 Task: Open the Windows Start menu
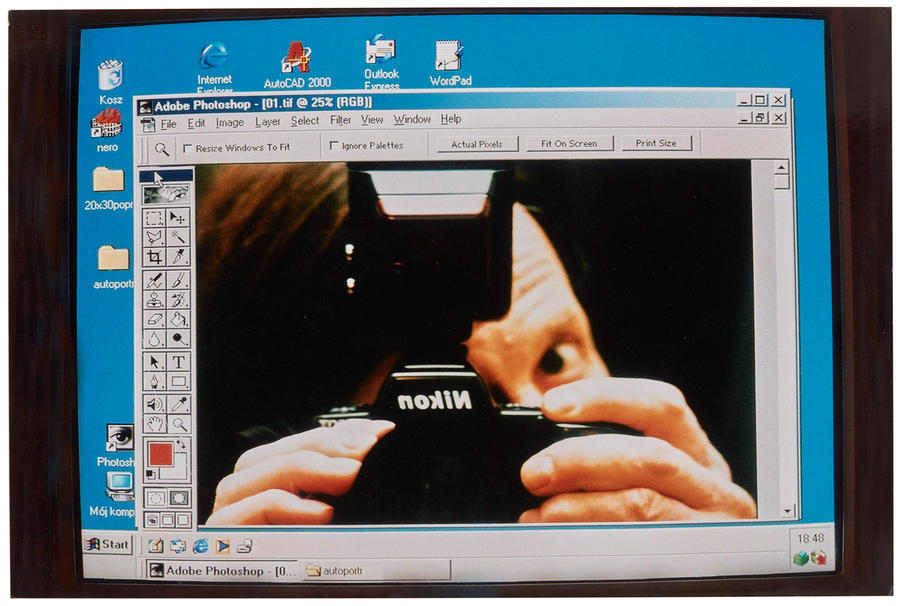(108, 544)
